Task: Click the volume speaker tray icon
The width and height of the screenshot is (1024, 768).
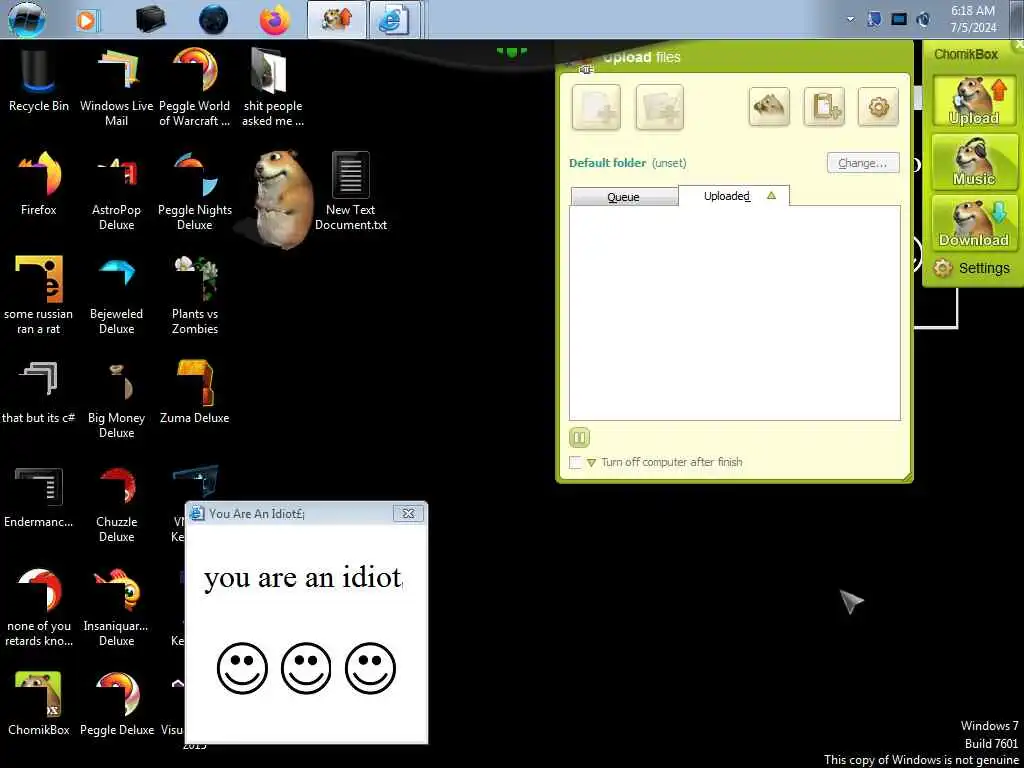Action: pyautogui.click(x=923, y=19)
